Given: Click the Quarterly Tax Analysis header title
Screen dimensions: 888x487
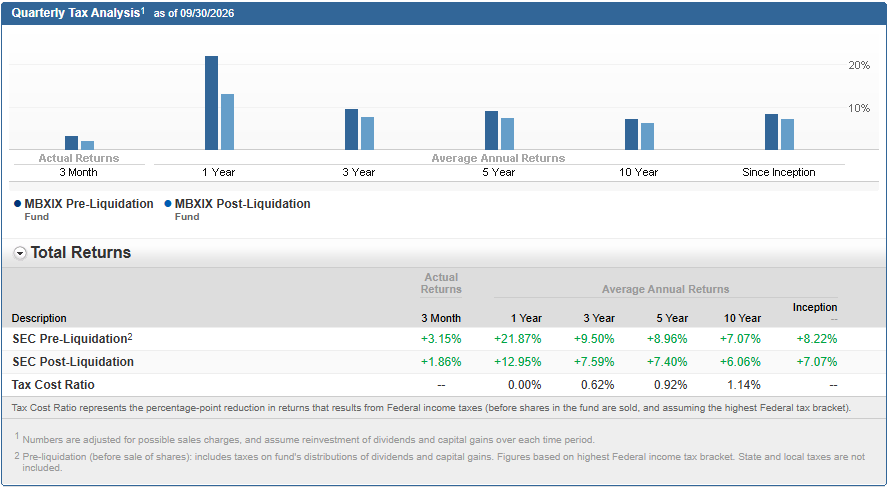Looking at the screenshot, I should tap(76, 13).
